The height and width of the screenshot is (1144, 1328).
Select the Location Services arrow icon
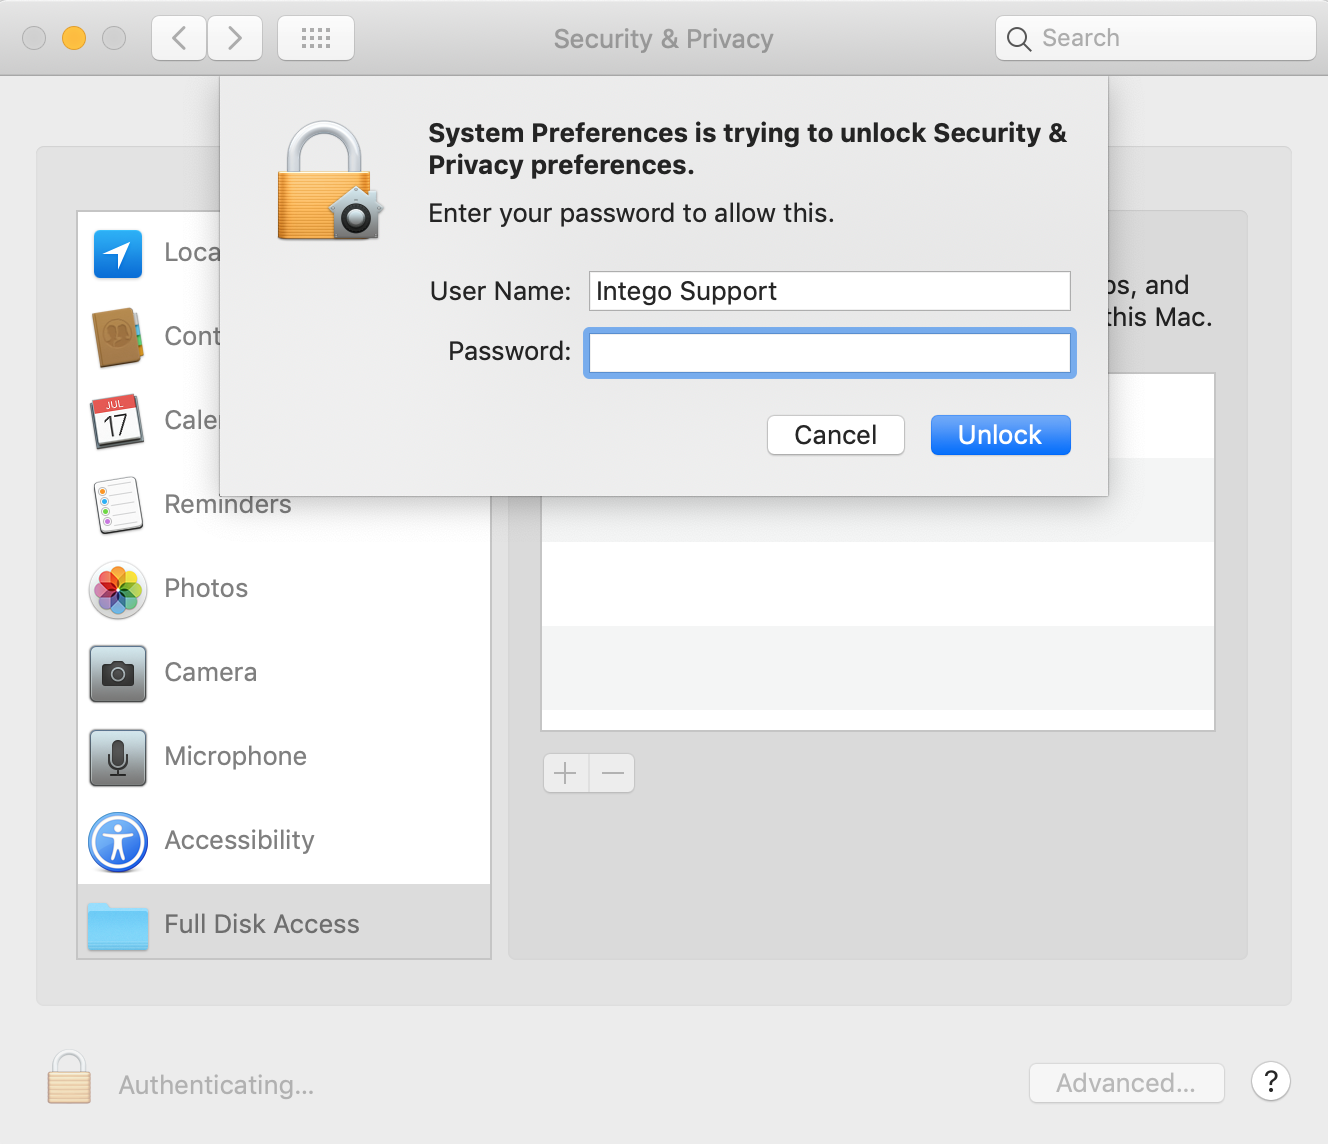click(117, 254)
